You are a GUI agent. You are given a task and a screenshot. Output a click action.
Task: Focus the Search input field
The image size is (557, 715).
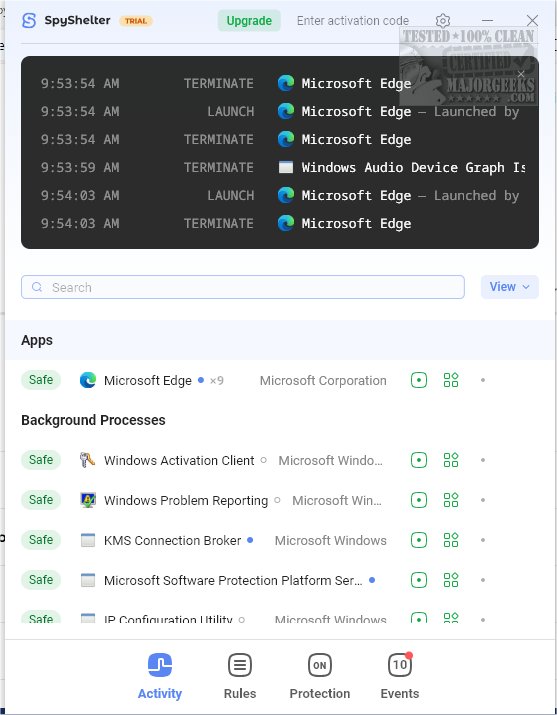coord(243,287)
